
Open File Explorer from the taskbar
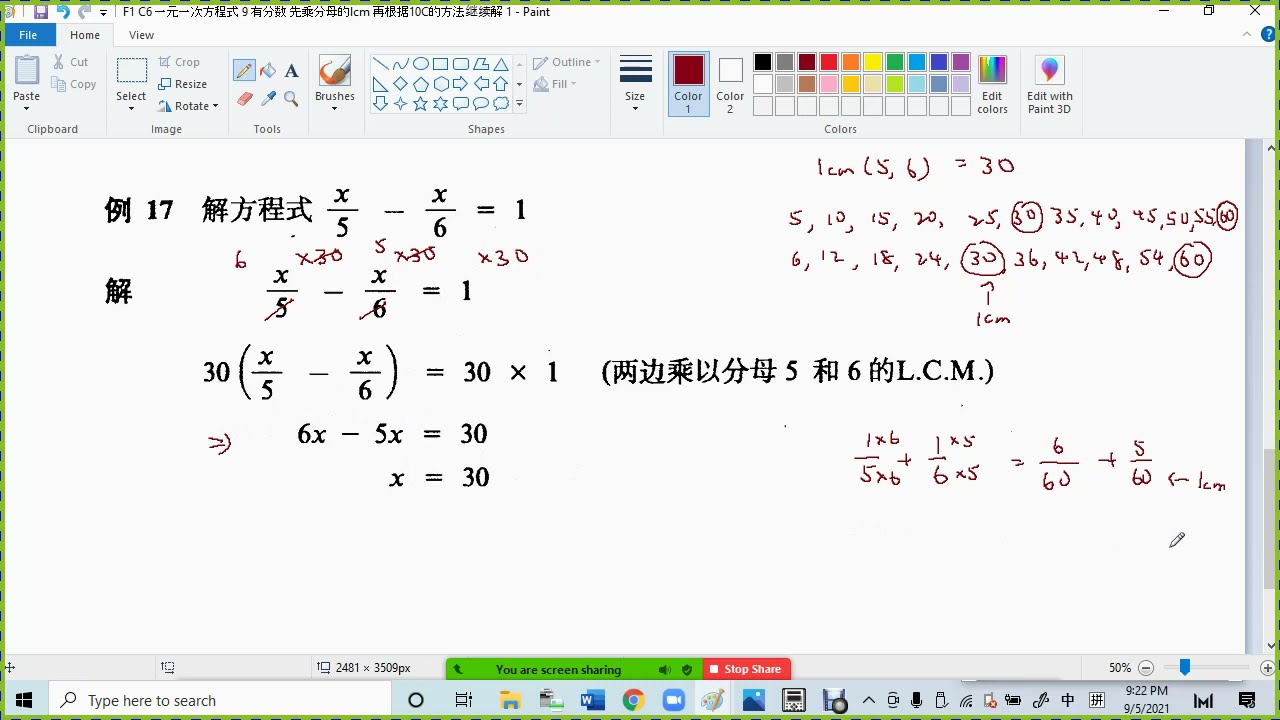pos(510,700)
